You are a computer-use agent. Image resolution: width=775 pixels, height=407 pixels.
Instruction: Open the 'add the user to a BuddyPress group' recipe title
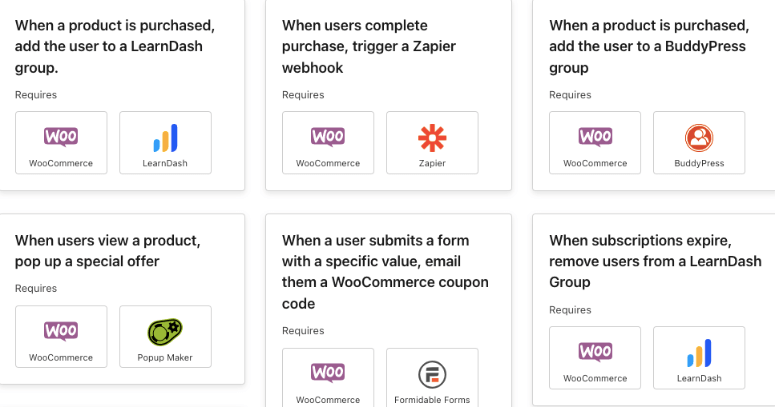pyautogui.click(x=649, y=46)
